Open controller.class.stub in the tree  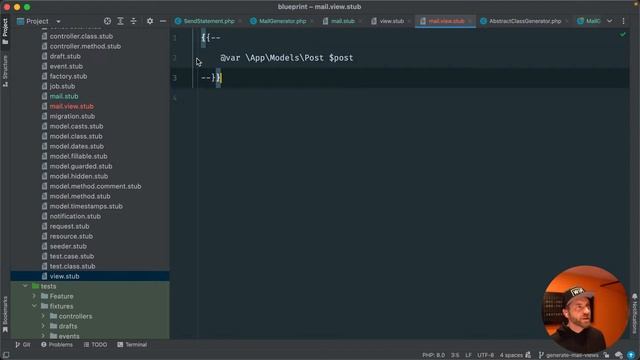point(81,36)
